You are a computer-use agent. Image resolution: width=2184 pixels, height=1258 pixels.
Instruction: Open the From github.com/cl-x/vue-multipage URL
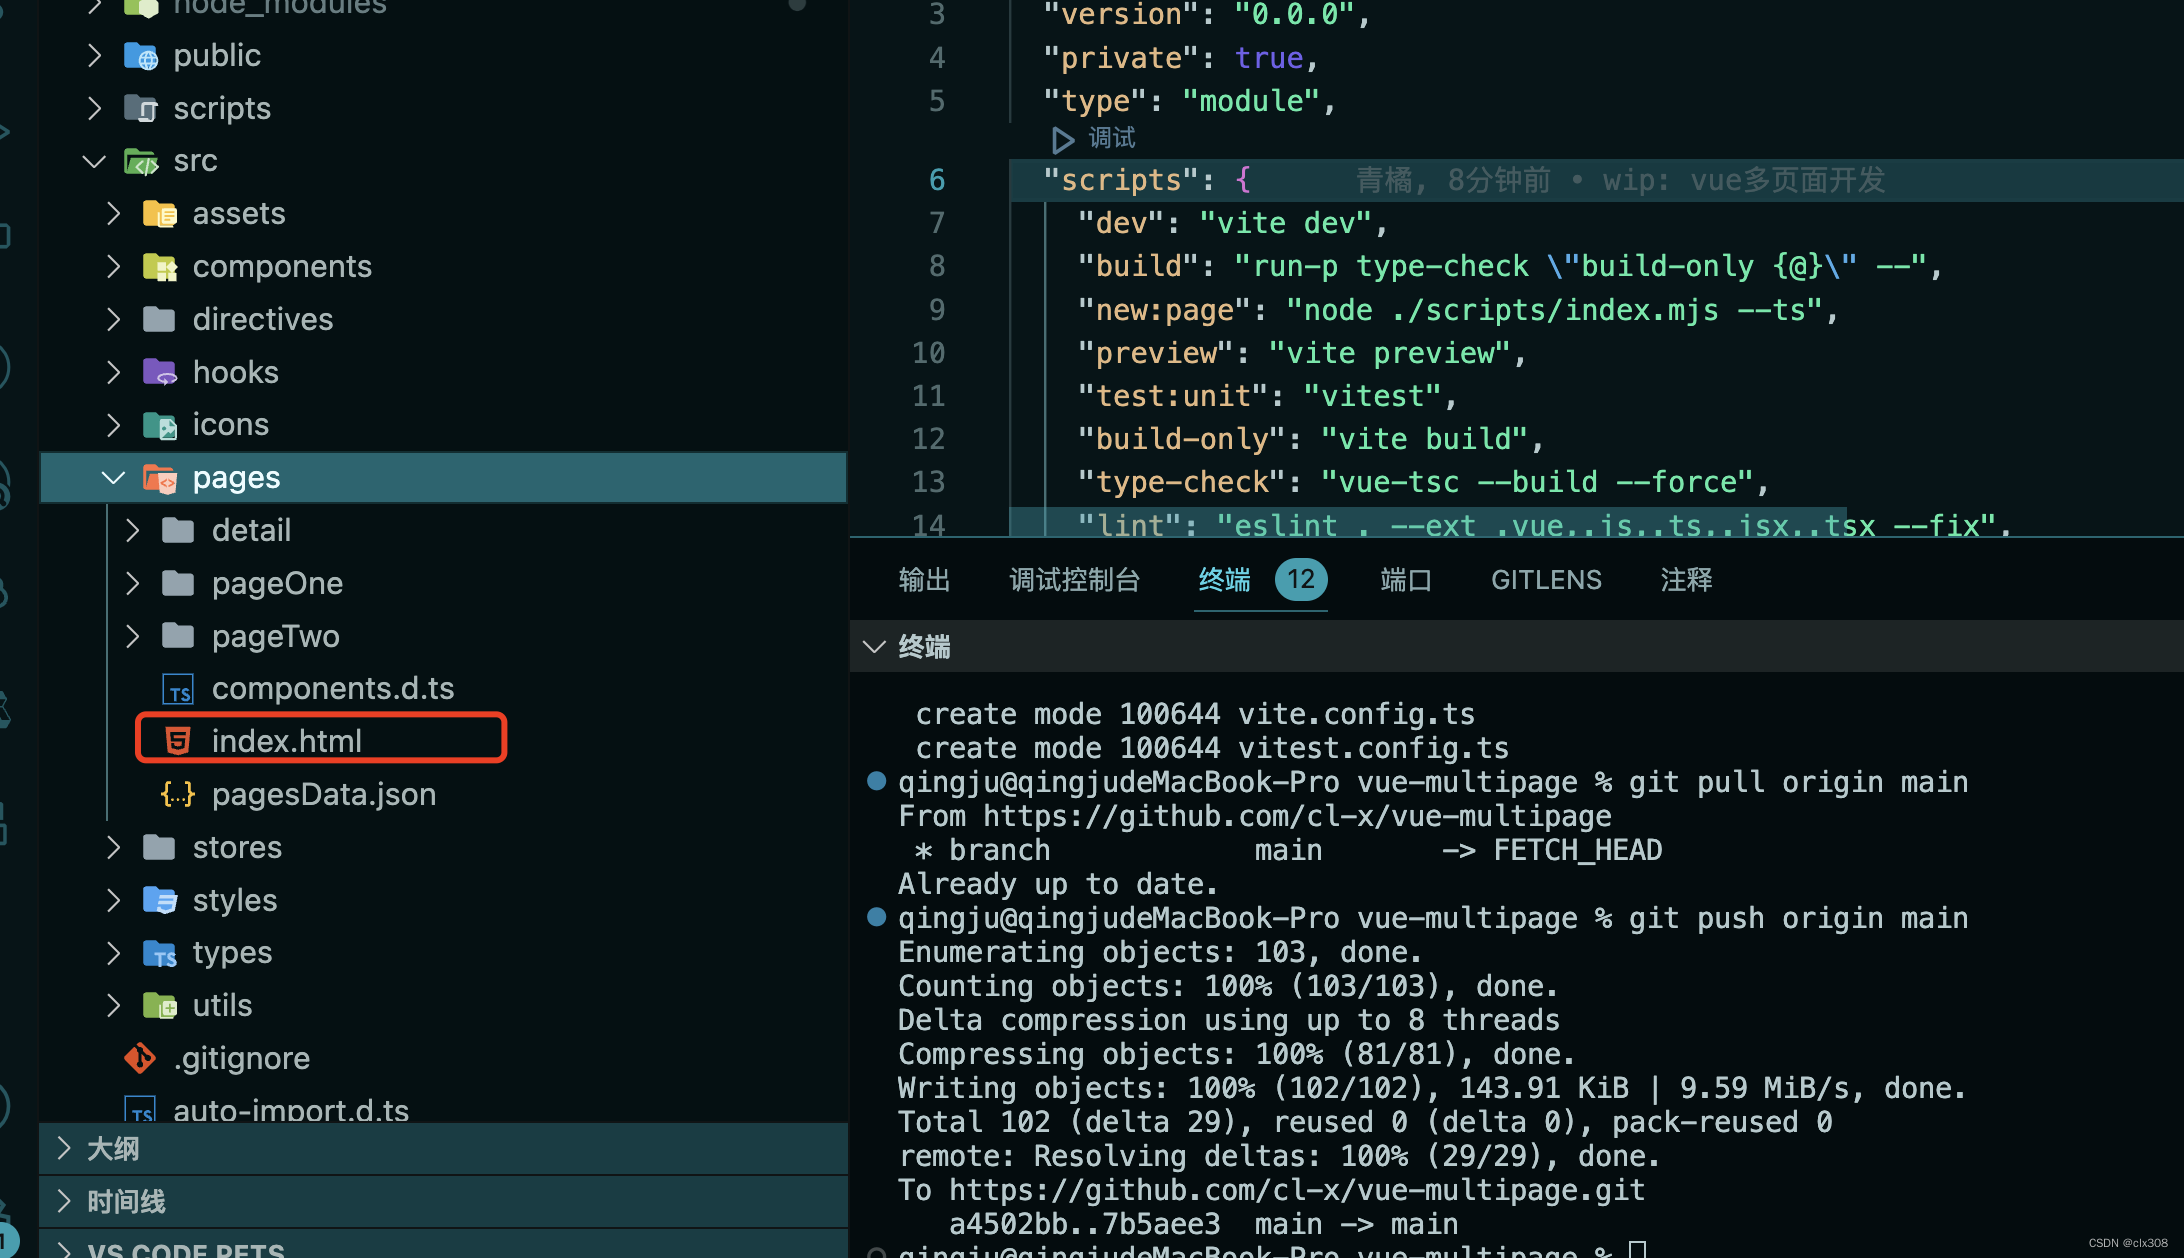pos(1297,816)
